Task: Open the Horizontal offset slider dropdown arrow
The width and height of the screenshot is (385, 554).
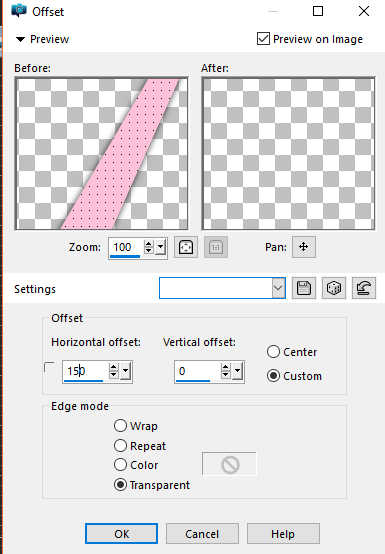Action: [125, 371]
